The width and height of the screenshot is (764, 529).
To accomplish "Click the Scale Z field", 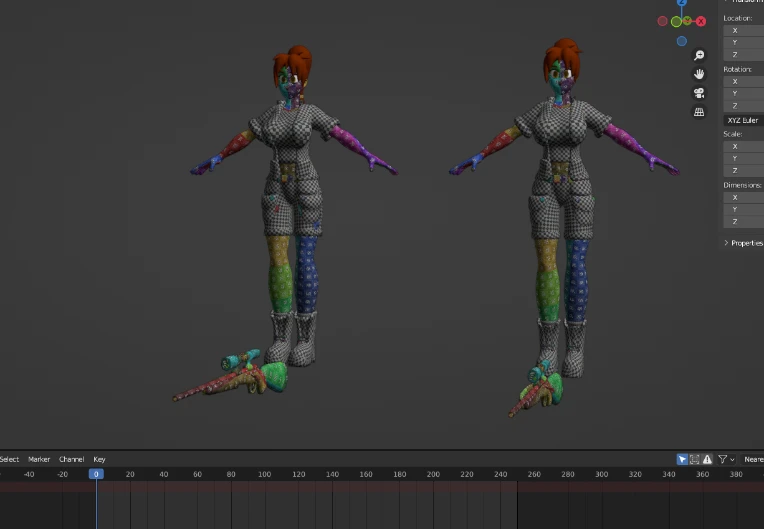I will [744, 170].
